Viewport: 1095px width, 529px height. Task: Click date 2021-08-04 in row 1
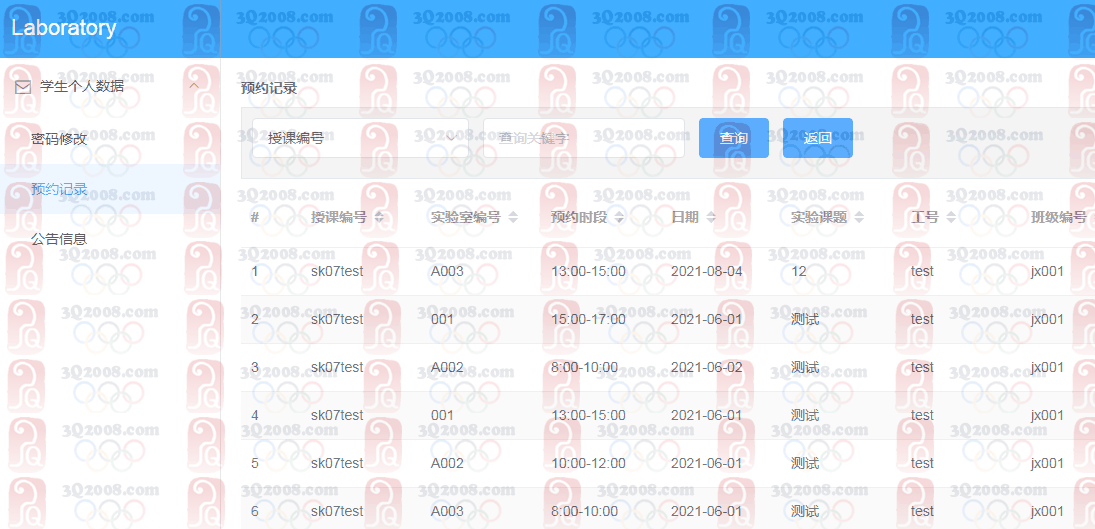click(707, 271)
